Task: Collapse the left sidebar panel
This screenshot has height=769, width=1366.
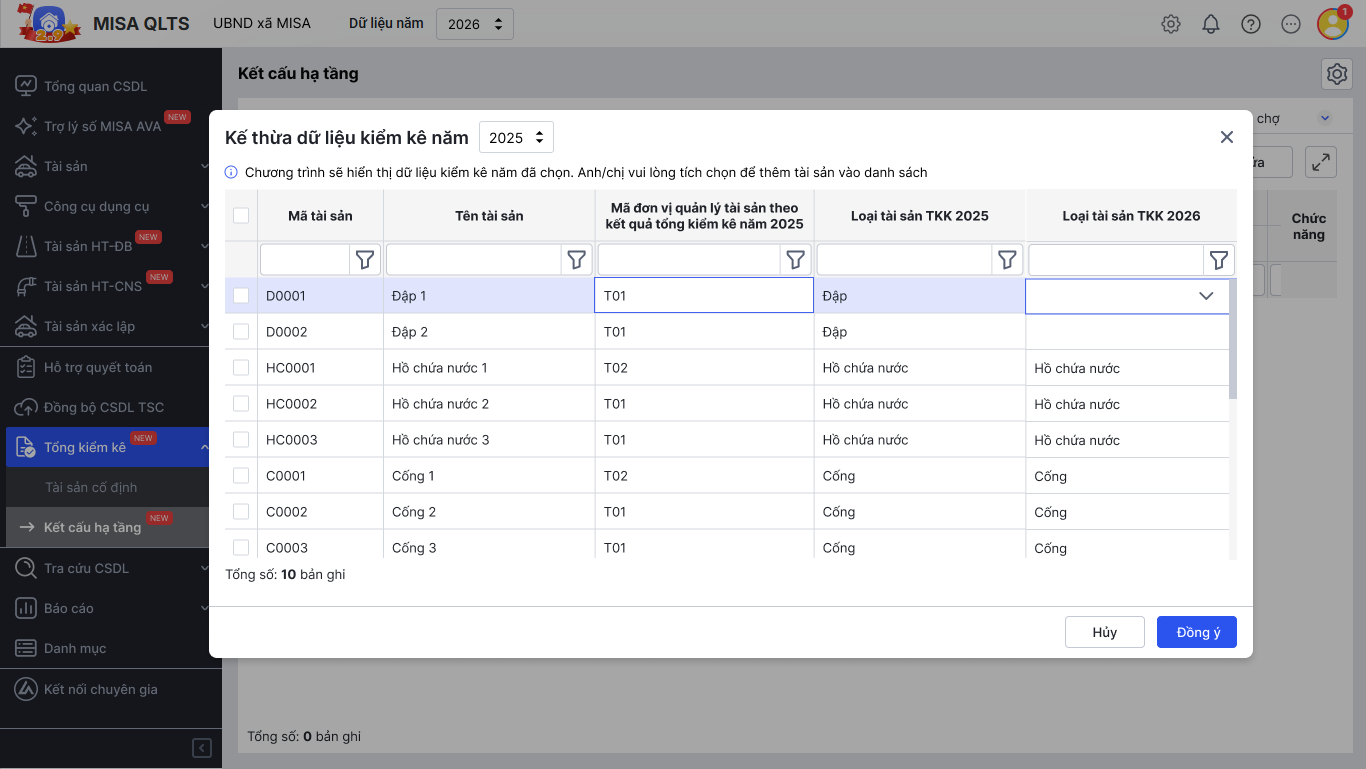Action: (x=202, y=748)
